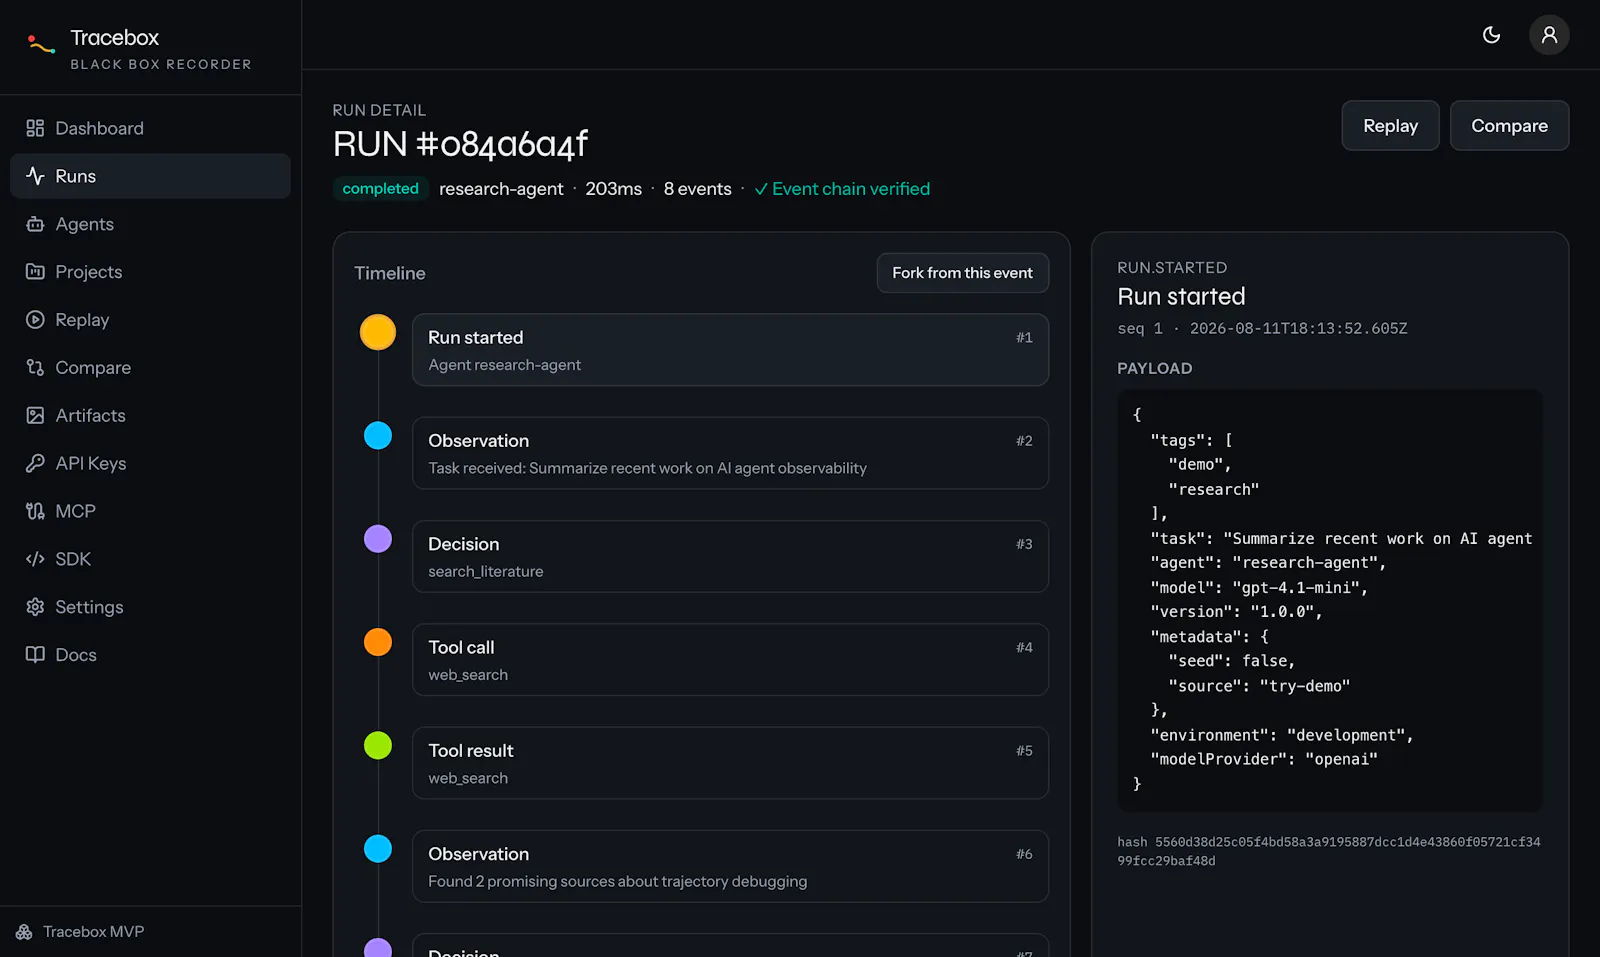Click the timestamp 2026-08-11T18:13:52.605Z

[1298, 328]
